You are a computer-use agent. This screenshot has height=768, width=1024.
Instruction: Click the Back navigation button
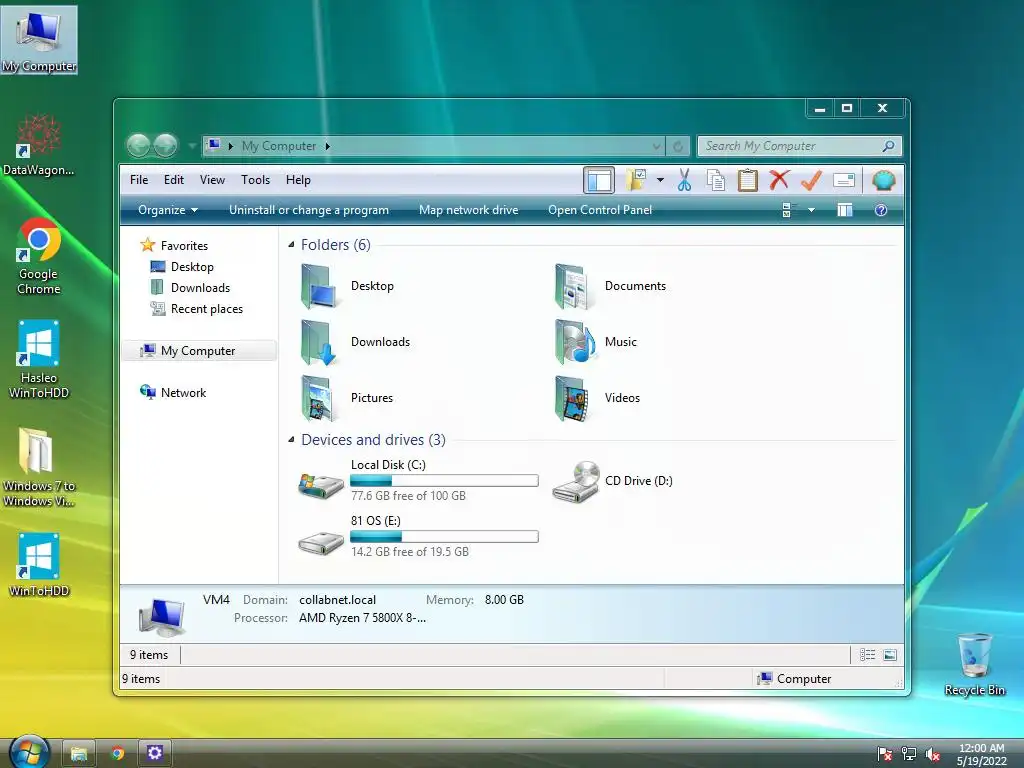(138, 146)
